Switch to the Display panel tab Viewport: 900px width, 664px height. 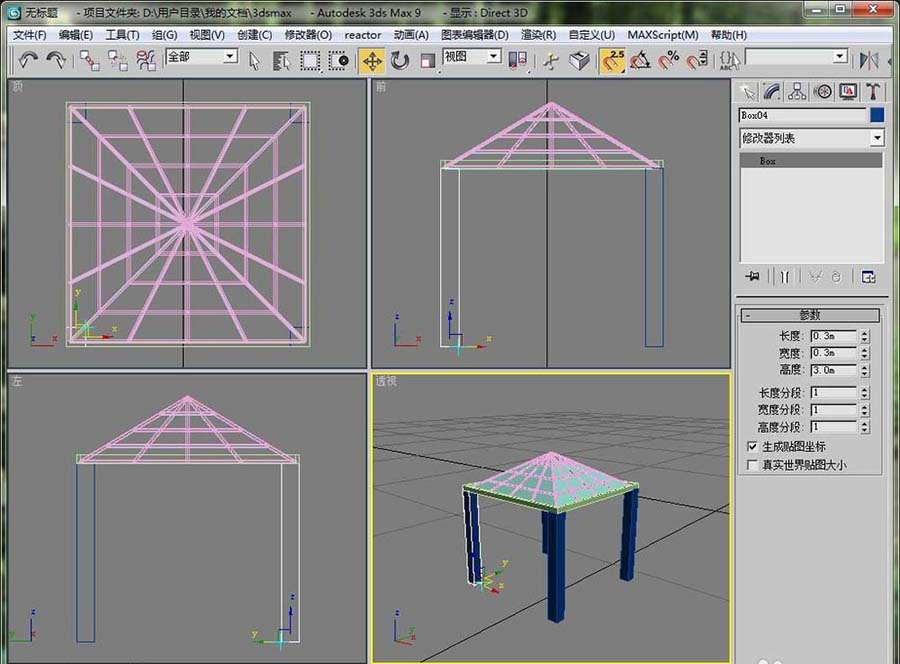848,92
